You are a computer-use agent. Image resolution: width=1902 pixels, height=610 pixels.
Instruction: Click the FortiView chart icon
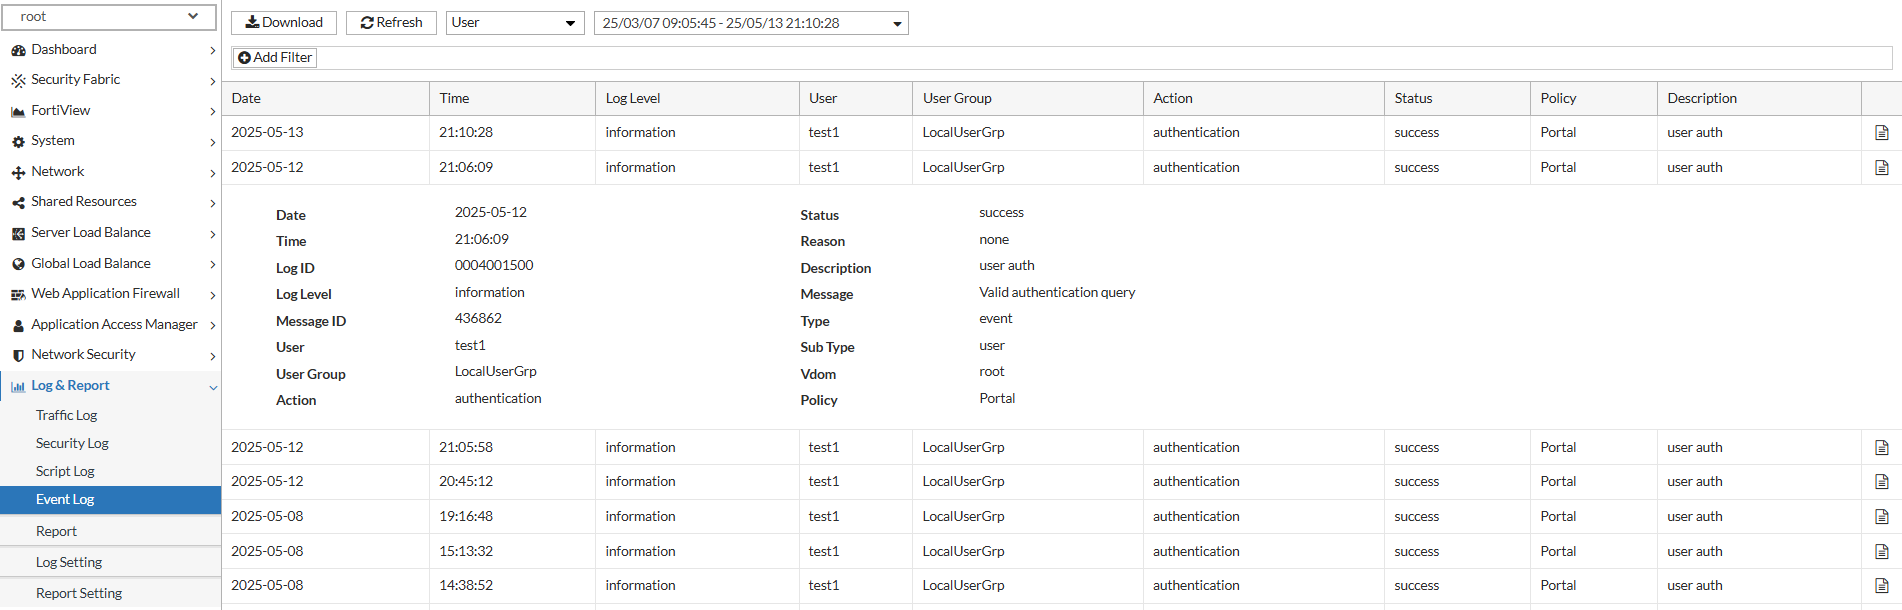[x=18, y=111]
